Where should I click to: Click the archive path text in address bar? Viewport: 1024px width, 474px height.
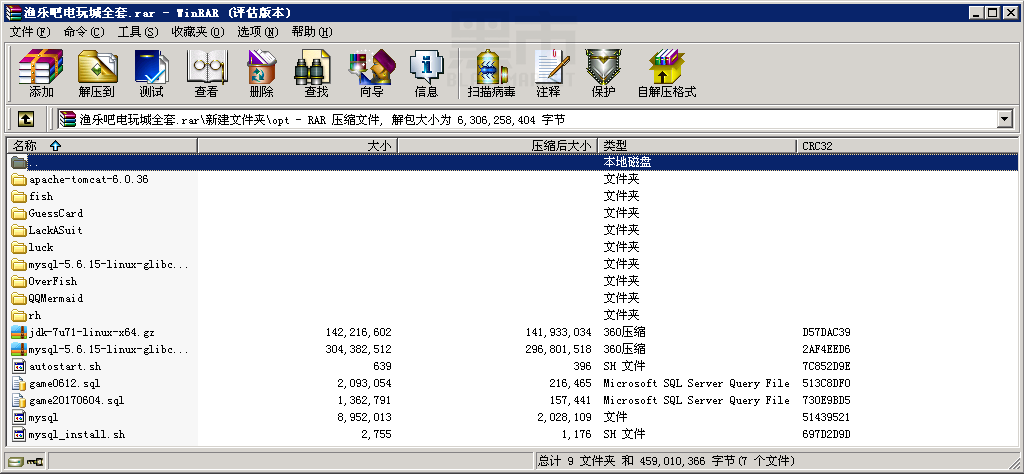click(x=322, y=119)
